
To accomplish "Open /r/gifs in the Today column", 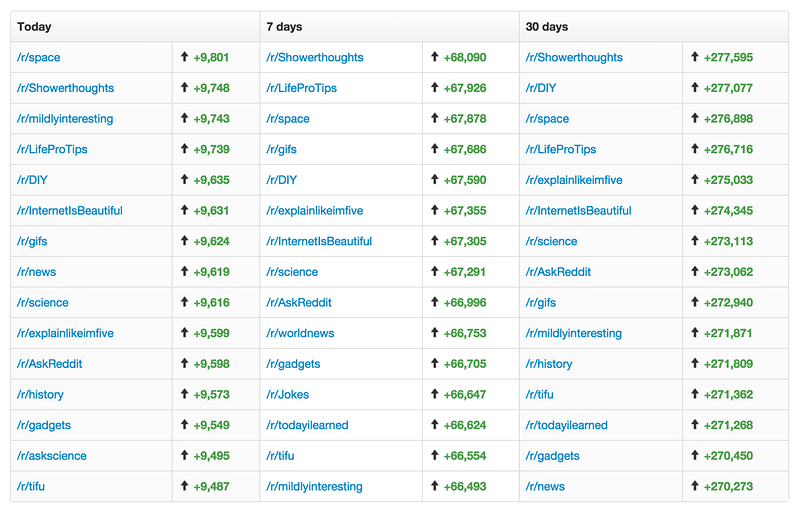I will [32, 241].
